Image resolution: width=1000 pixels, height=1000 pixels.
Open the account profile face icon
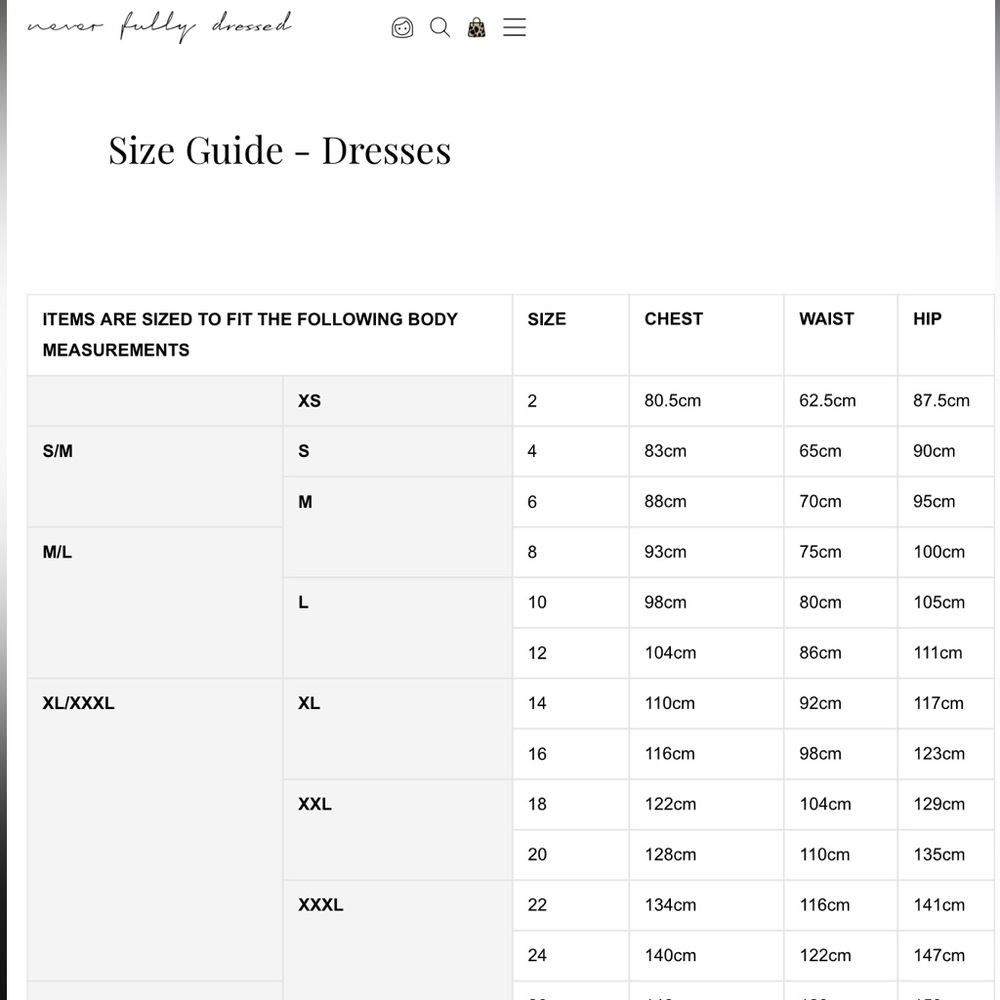pos(402,27)
